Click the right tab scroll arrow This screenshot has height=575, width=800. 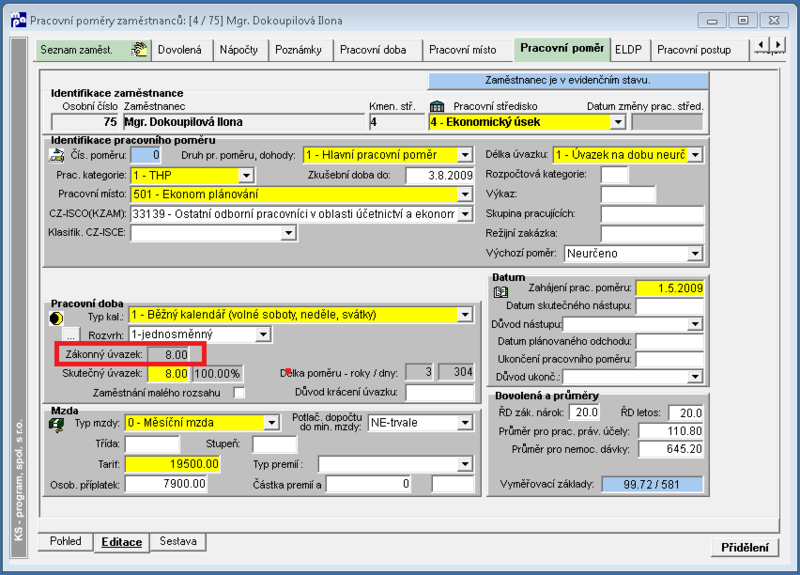[x=778, y=45]
